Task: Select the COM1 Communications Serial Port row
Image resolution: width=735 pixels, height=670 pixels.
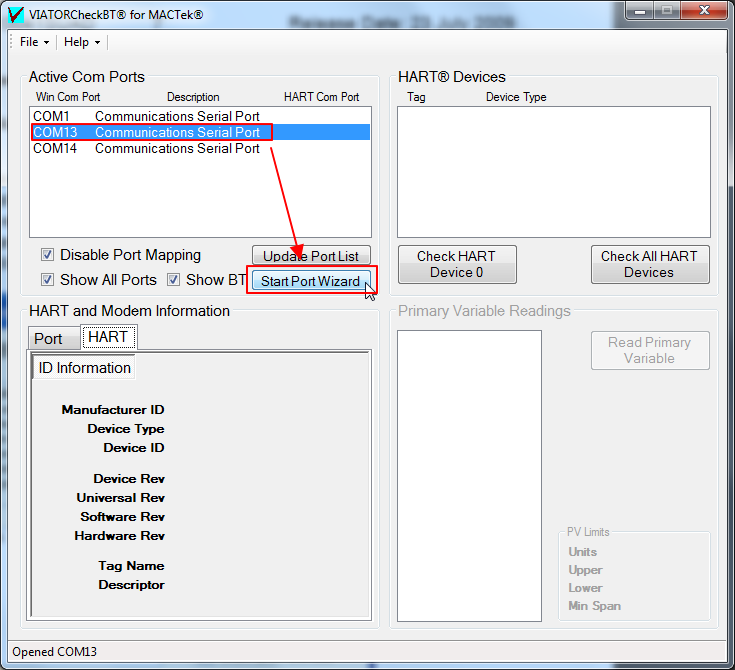Action: click(x=201, y=116)
